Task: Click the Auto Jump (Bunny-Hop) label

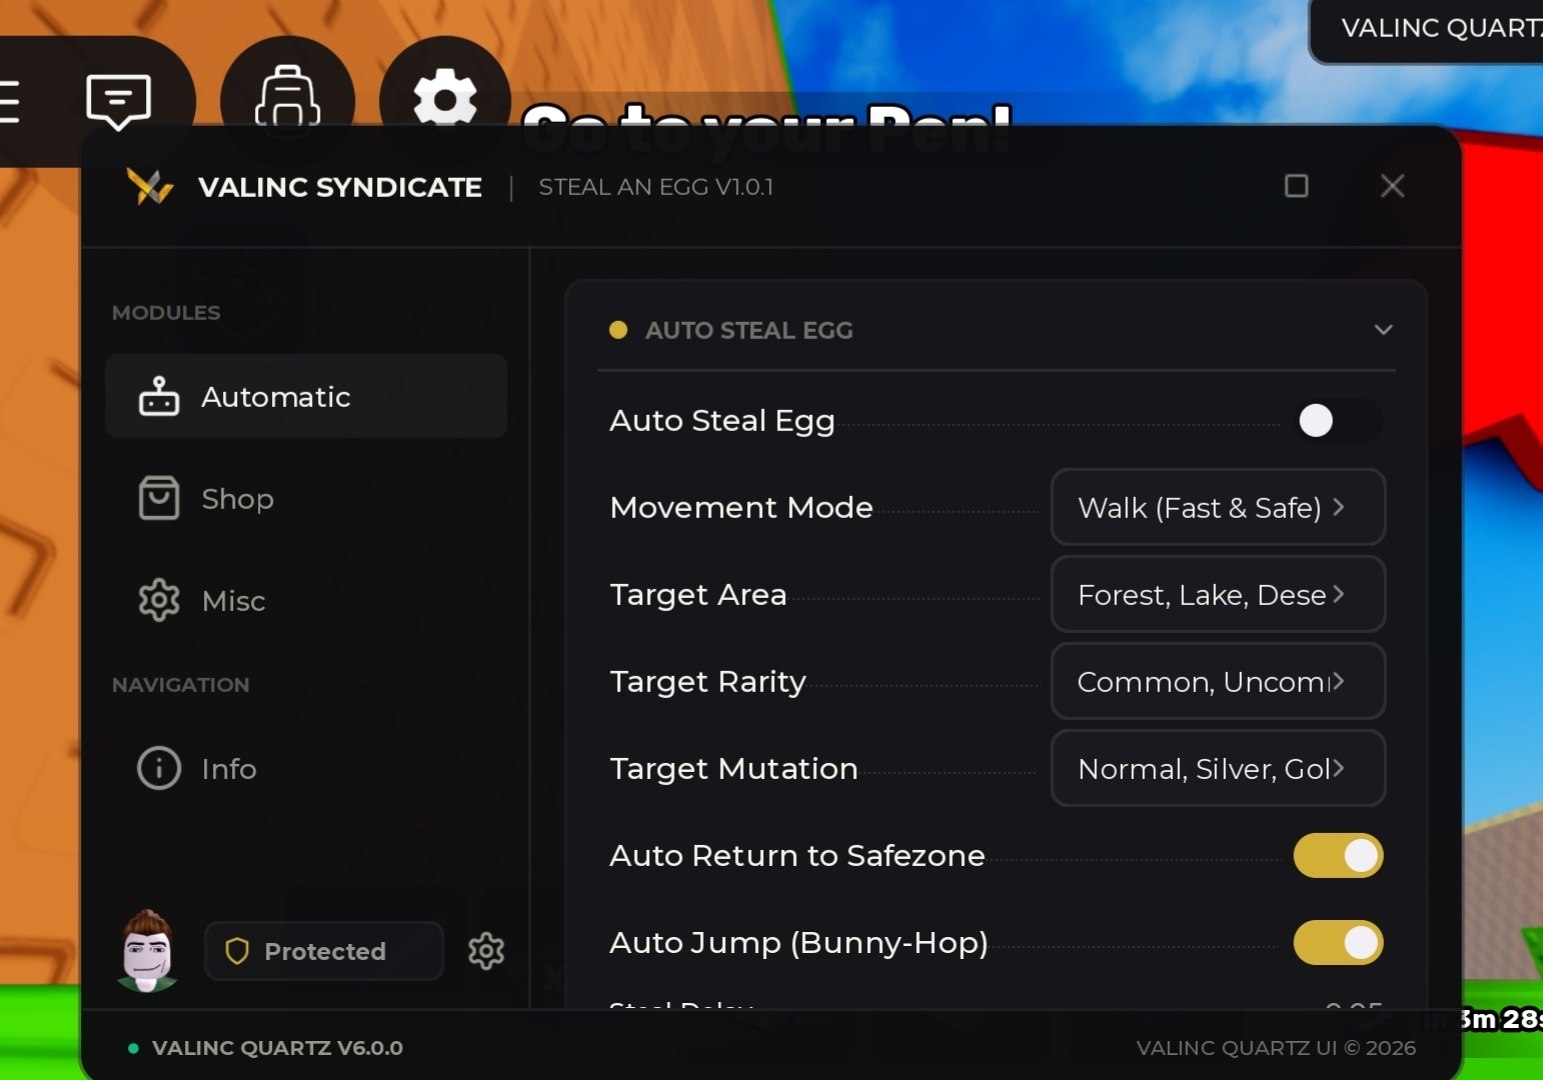Action: [x=799, y=943]
